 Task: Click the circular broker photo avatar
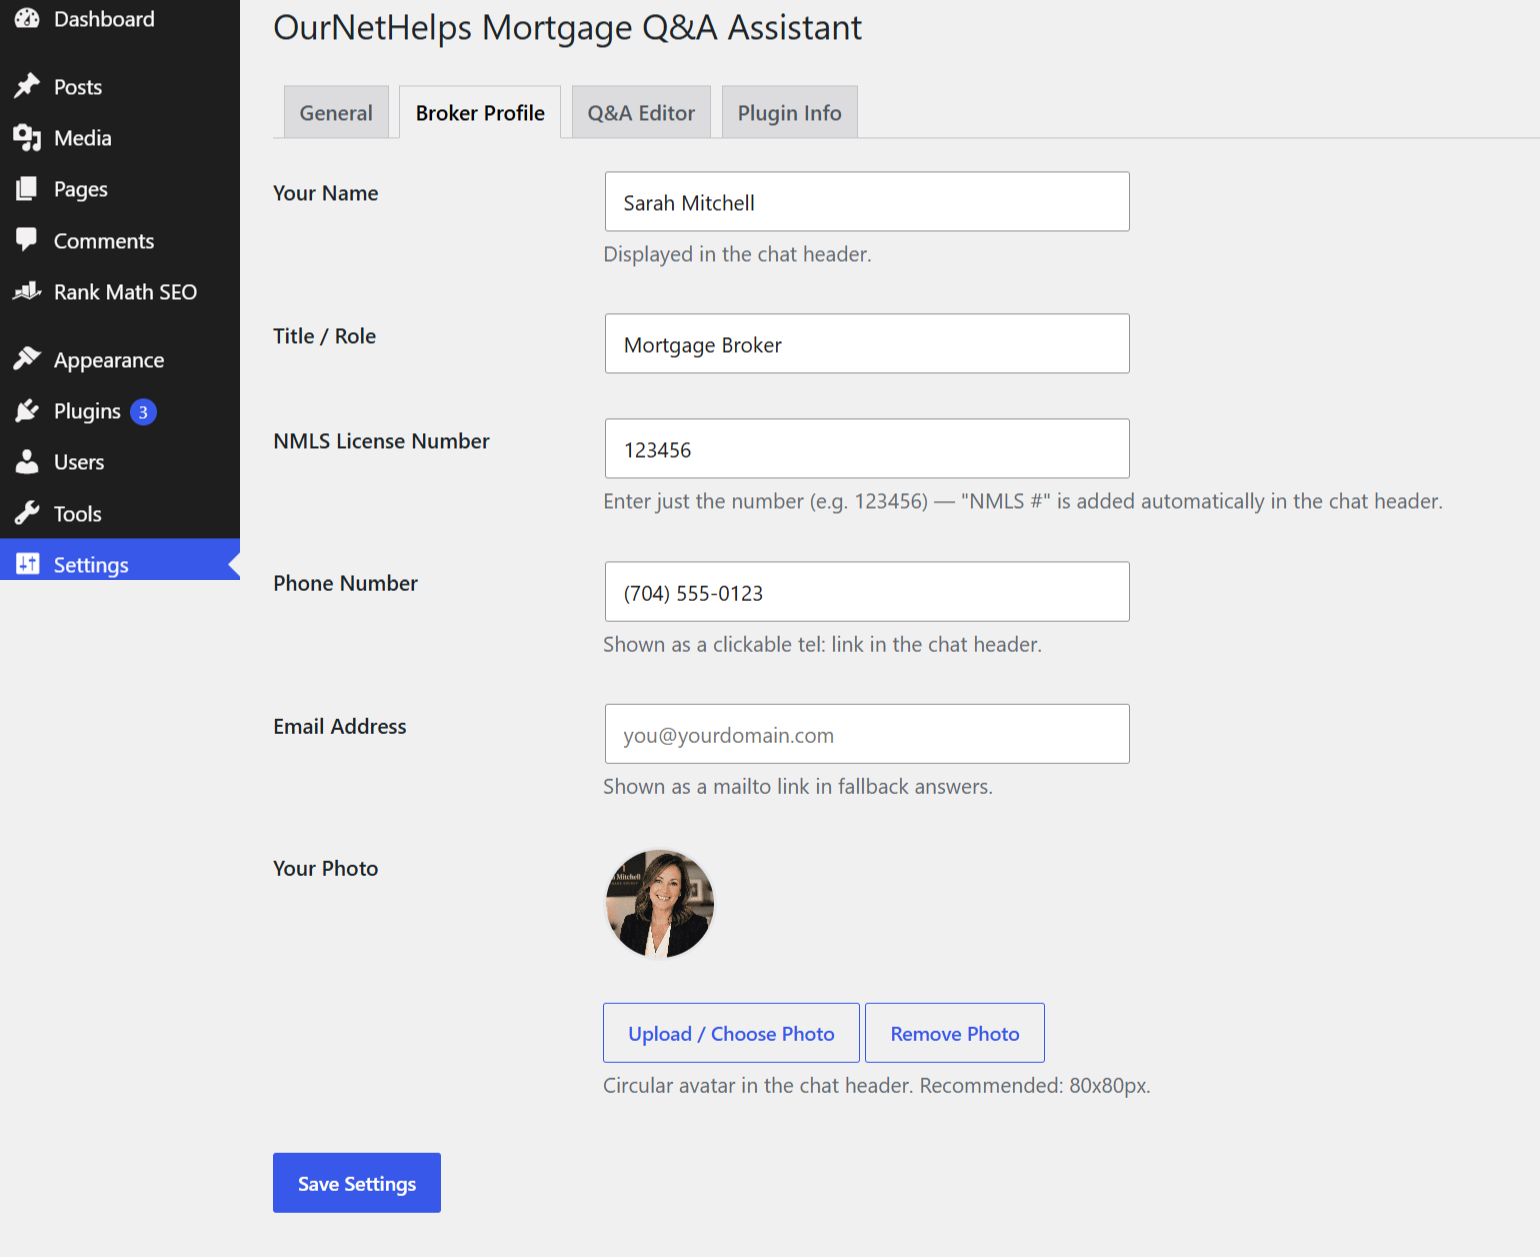point(660,904)
